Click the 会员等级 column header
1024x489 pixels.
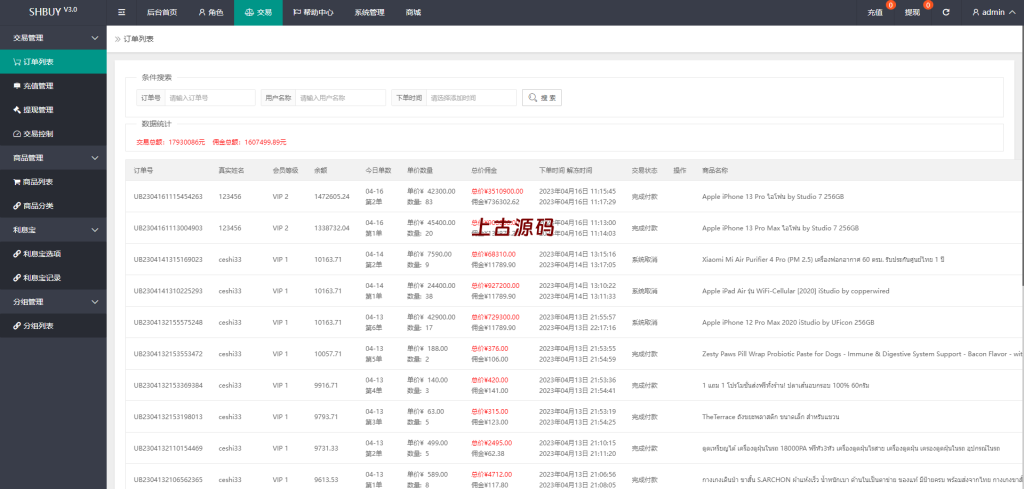tap(285, 170)
